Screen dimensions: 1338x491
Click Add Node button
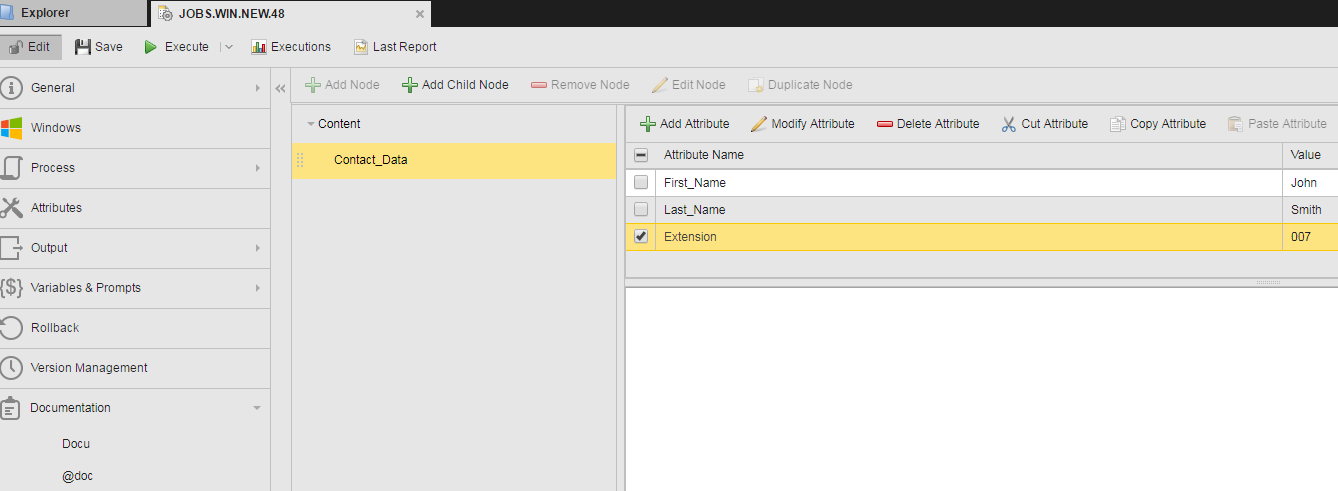click(342, 85)
